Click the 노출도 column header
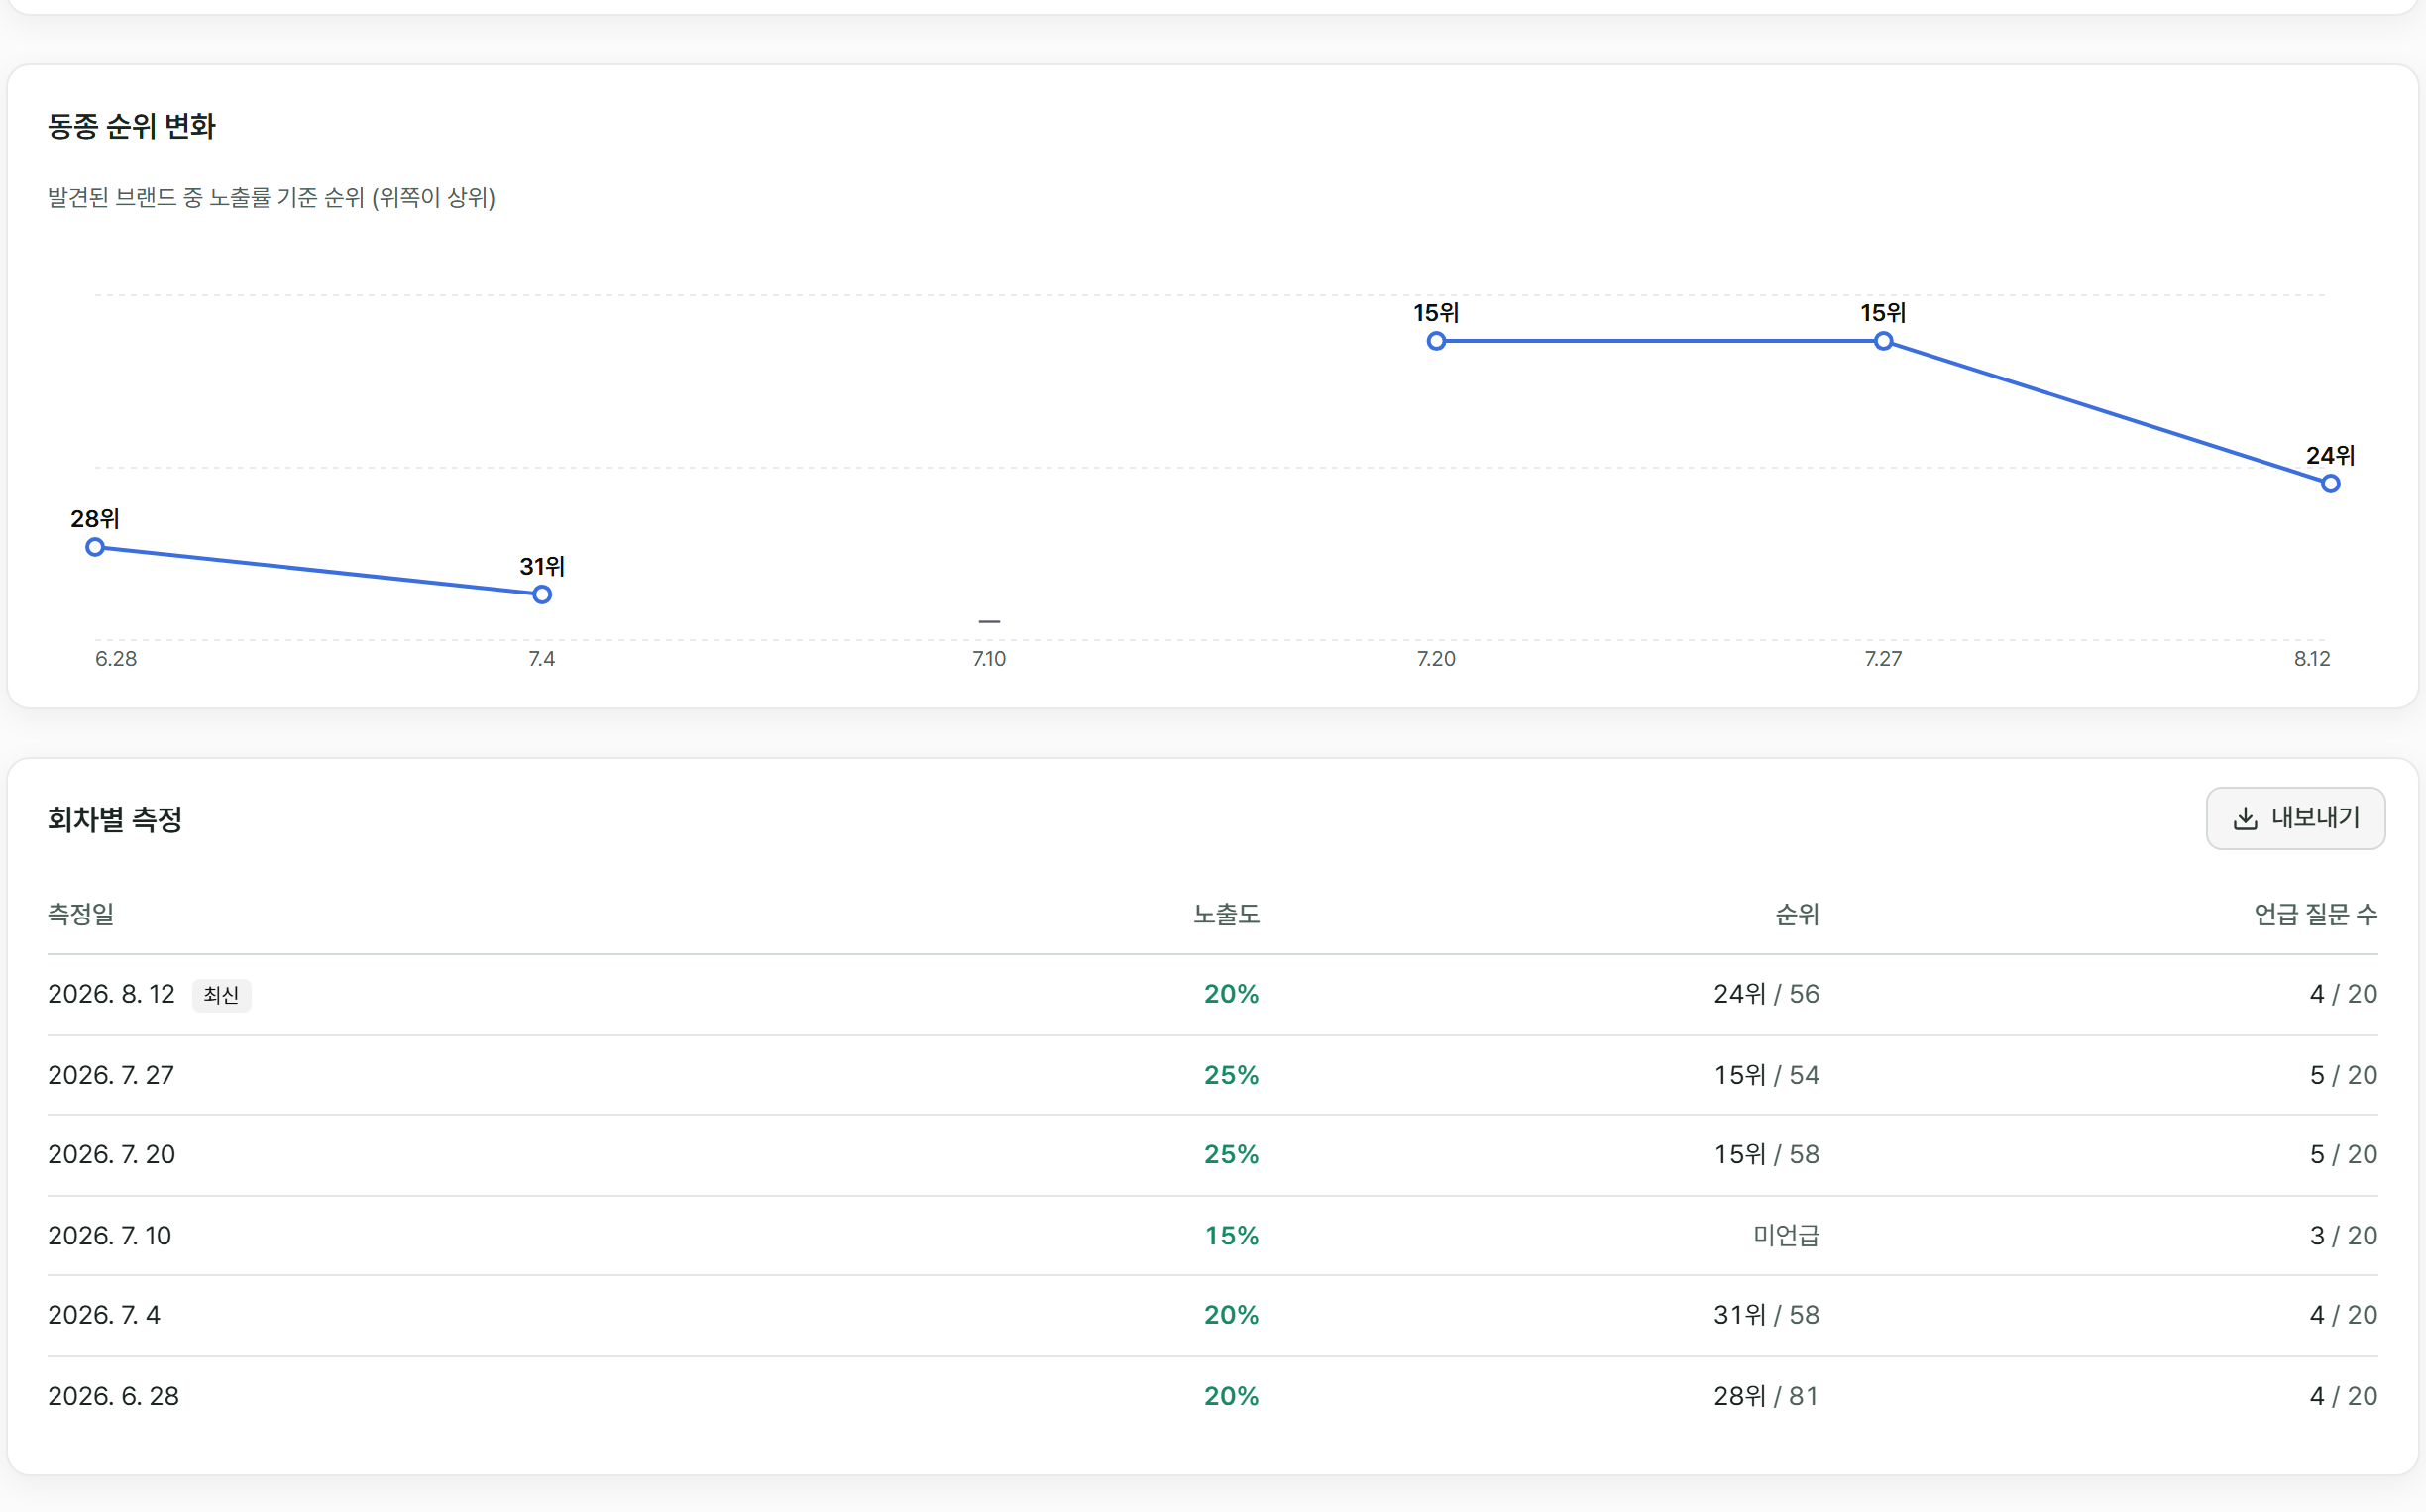This screenshot has width=2426, height=1512. click(x=1226, y=914)
